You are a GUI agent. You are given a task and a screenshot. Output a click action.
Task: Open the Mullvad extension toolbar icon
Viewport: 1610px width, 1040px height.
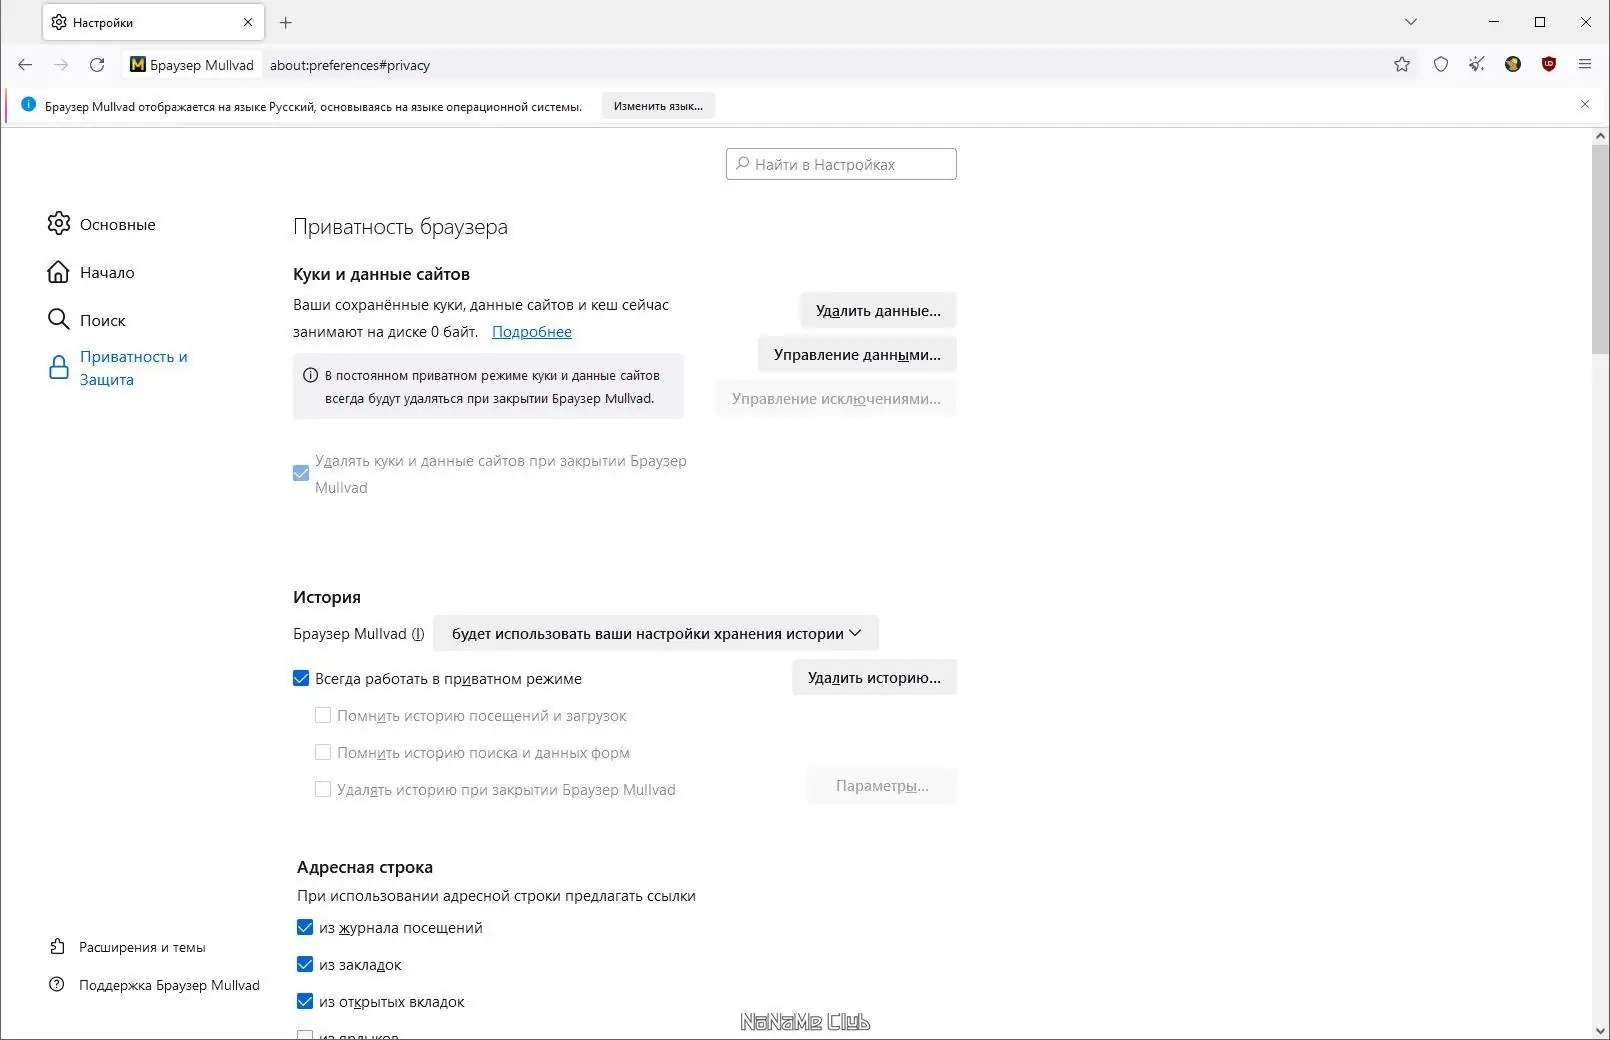point(1513,65)
